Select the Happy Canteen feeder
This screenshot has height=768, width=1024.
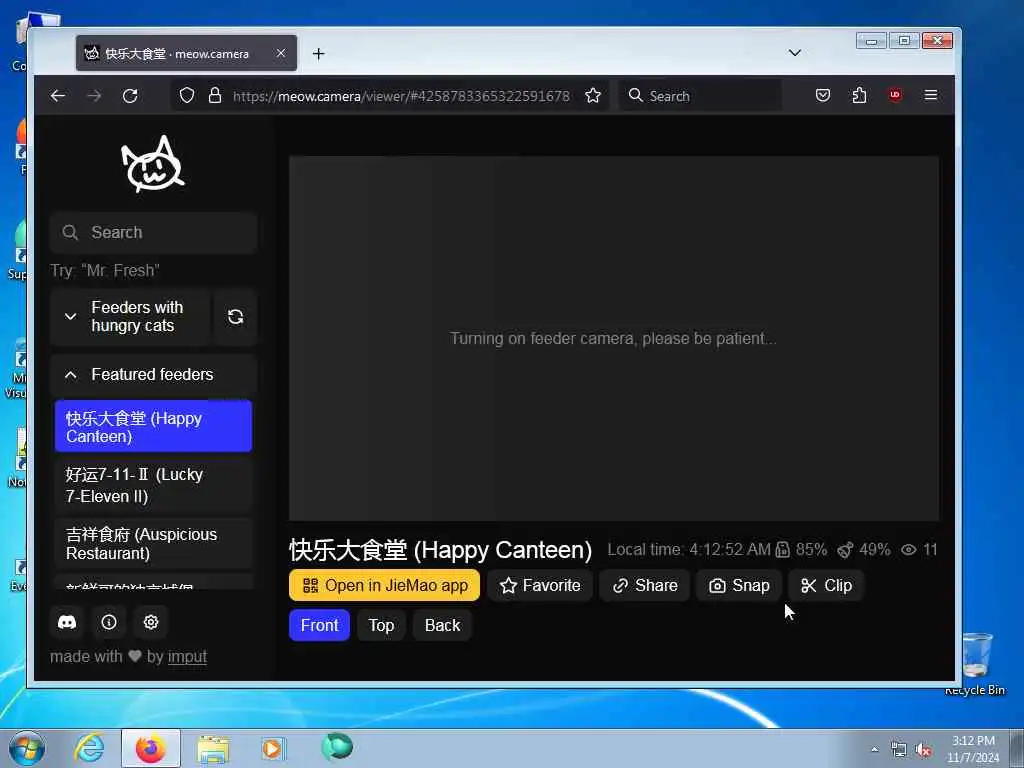pos(153,426)
